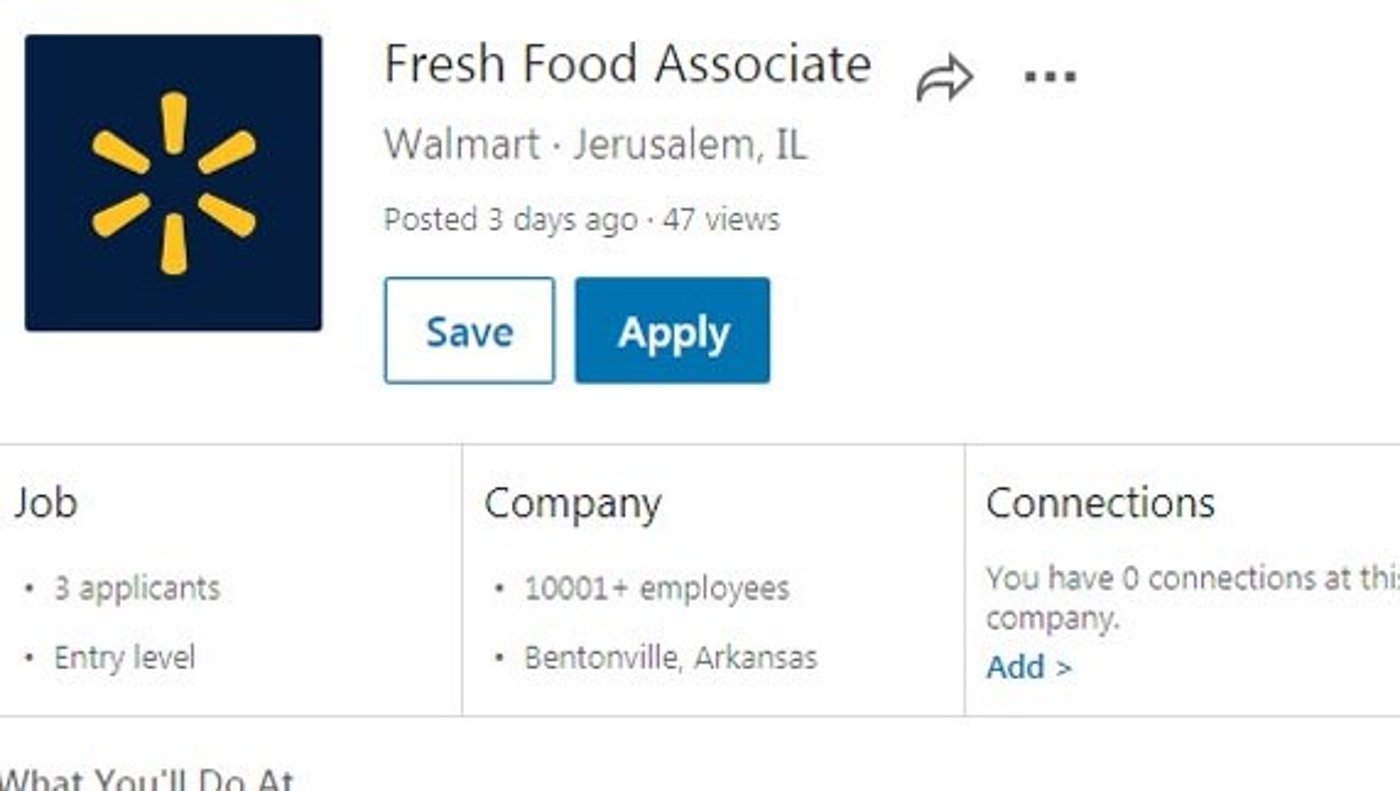
Task: Click the 47 views counter
Action: pyautogui.click(x=720, y=219)
